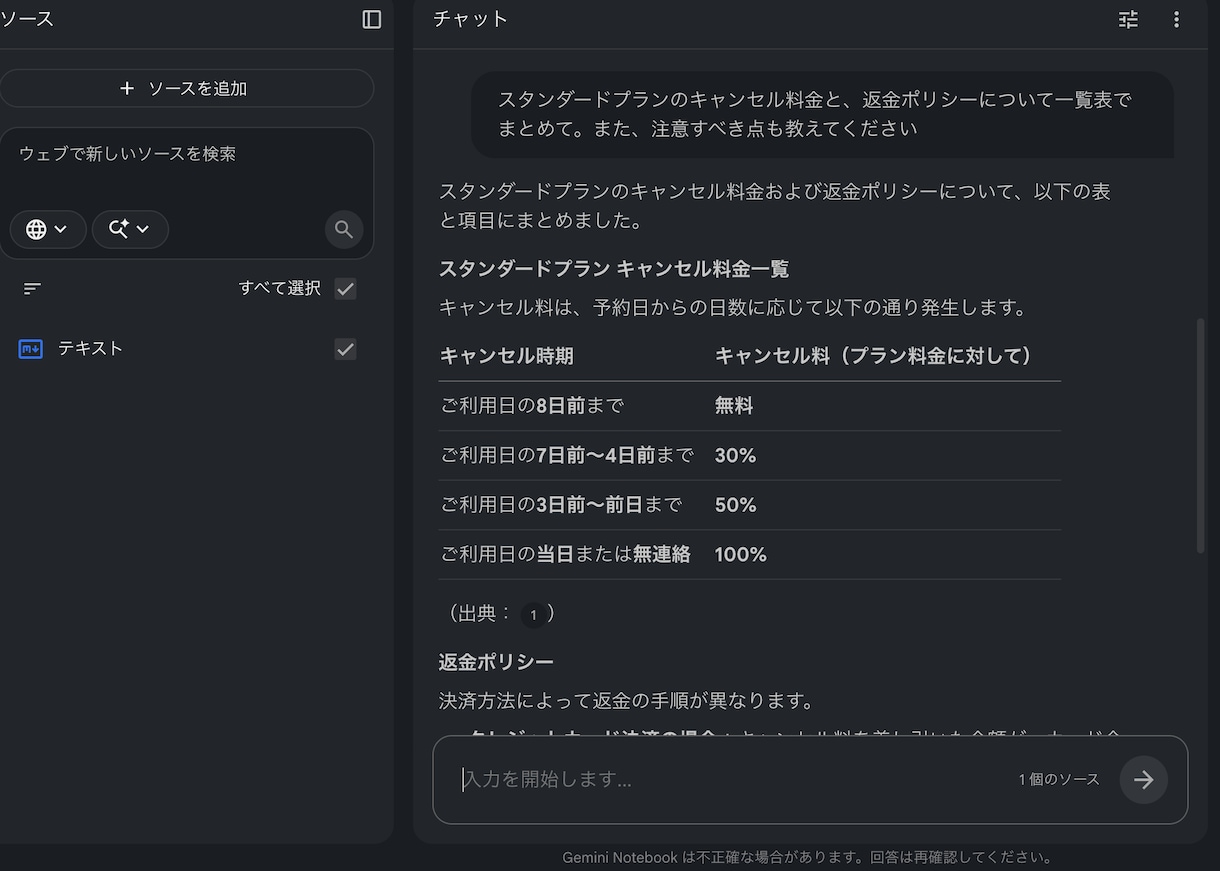
Task: Click the ソースを追加 button
Action: (x=186, y=88)
